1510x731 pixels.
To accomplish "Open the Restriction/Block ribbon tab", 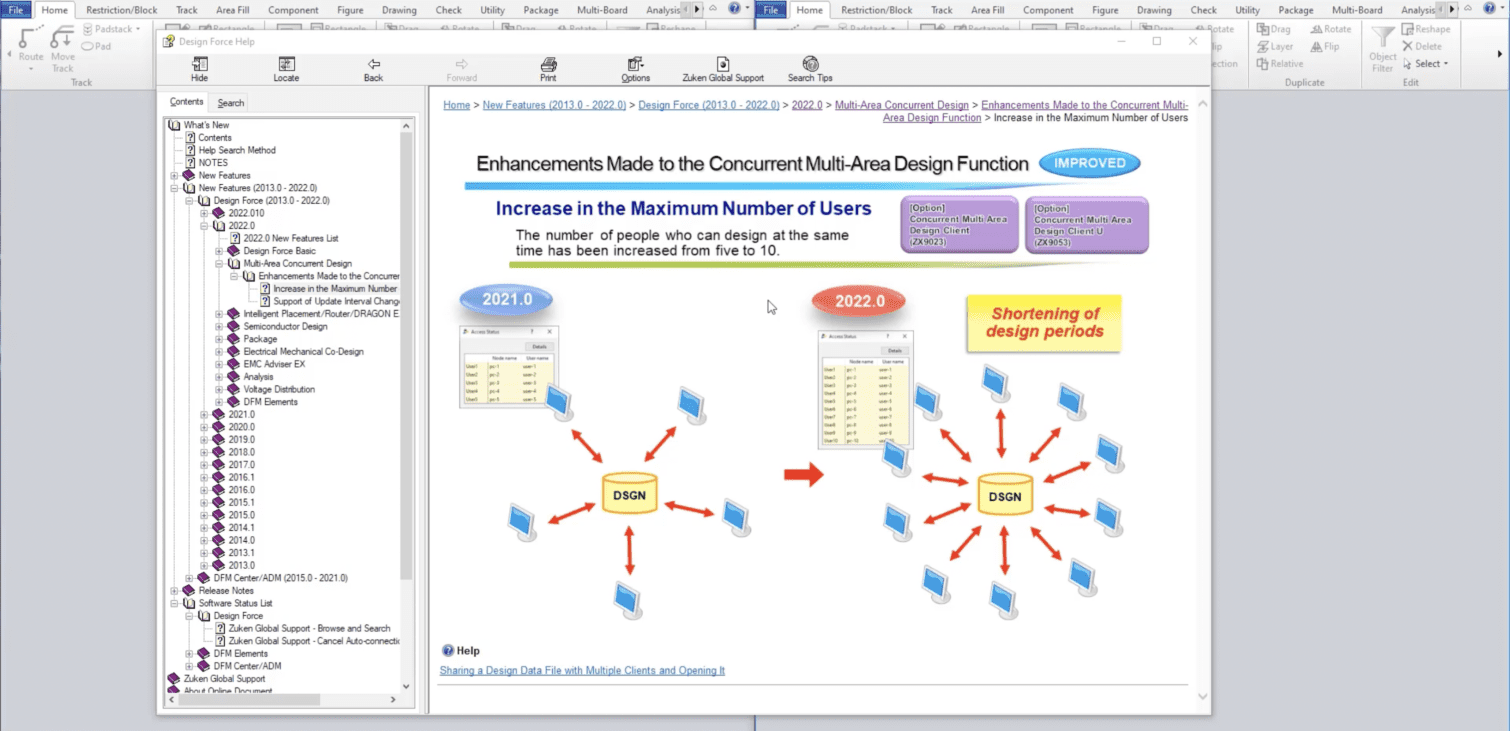I will pyautogui.click(x=121, y=10).
